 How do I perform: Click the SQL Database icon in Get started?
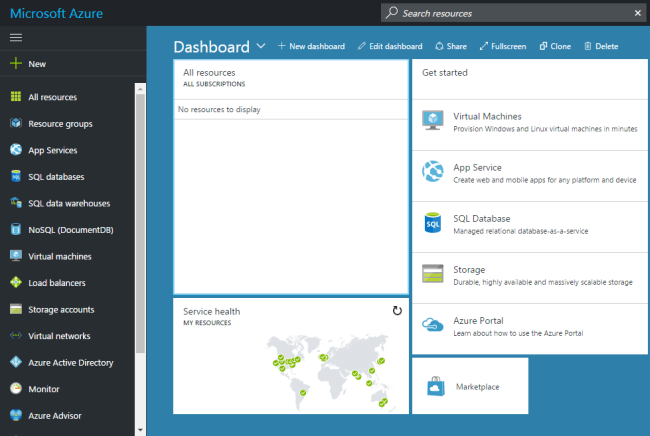[432, 223]
